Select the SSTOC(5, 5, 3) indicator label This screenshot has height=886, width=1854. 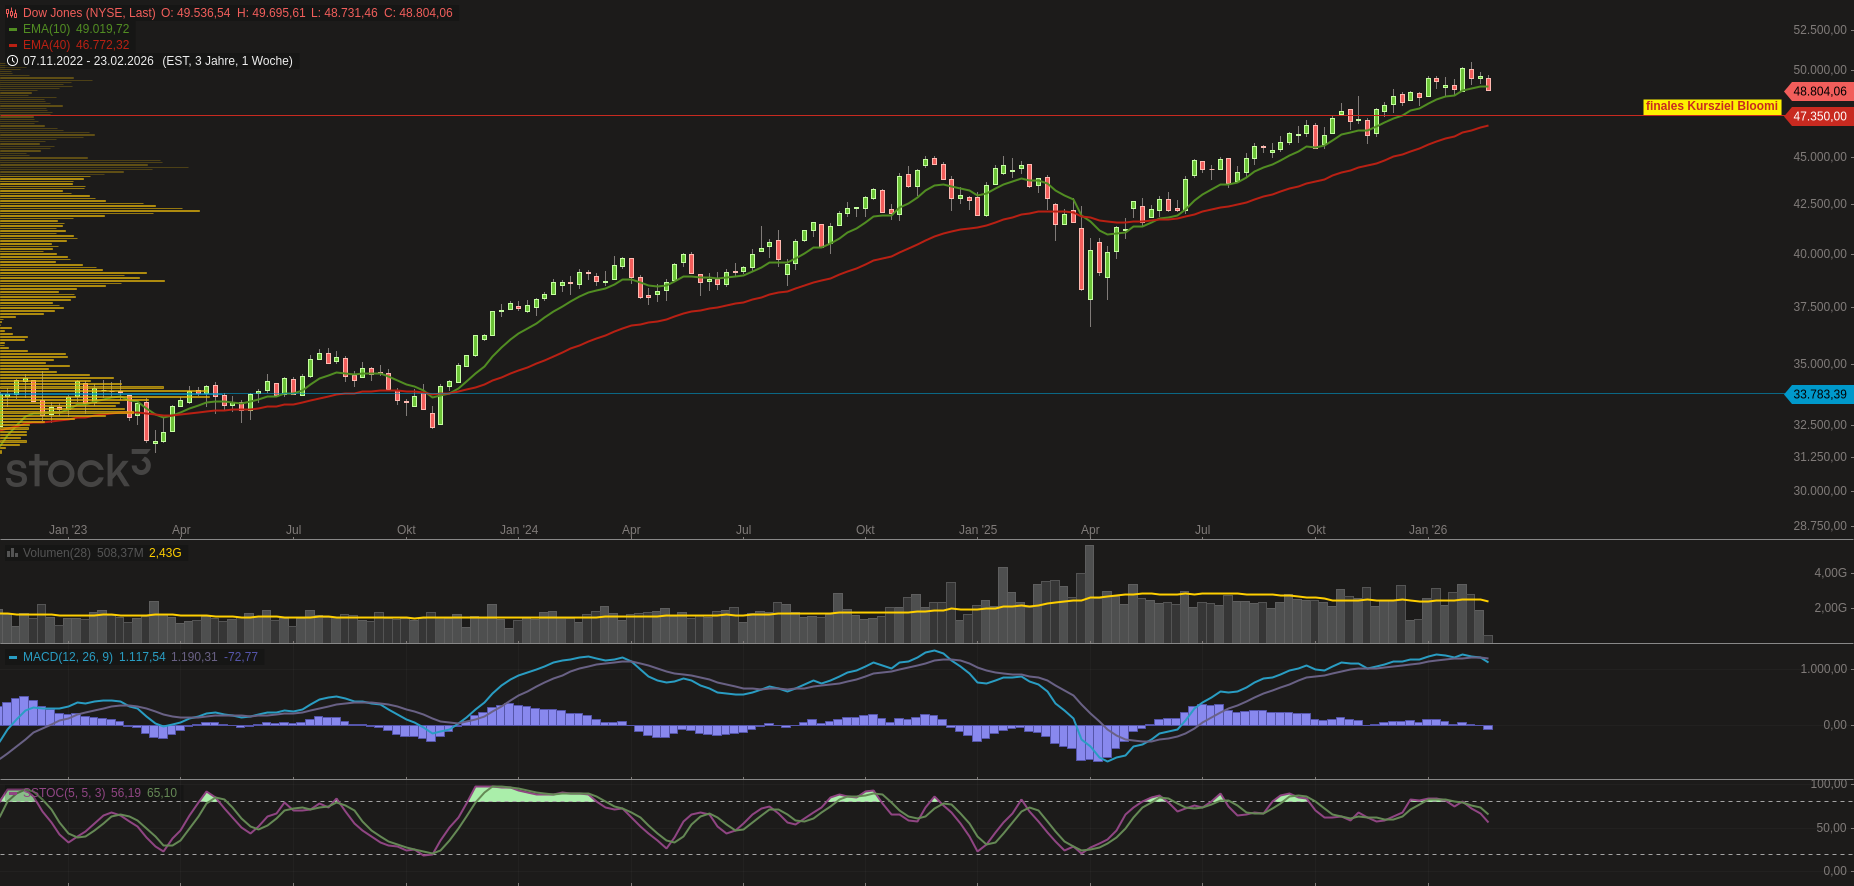pyautogui.click(x=66, y=793)
